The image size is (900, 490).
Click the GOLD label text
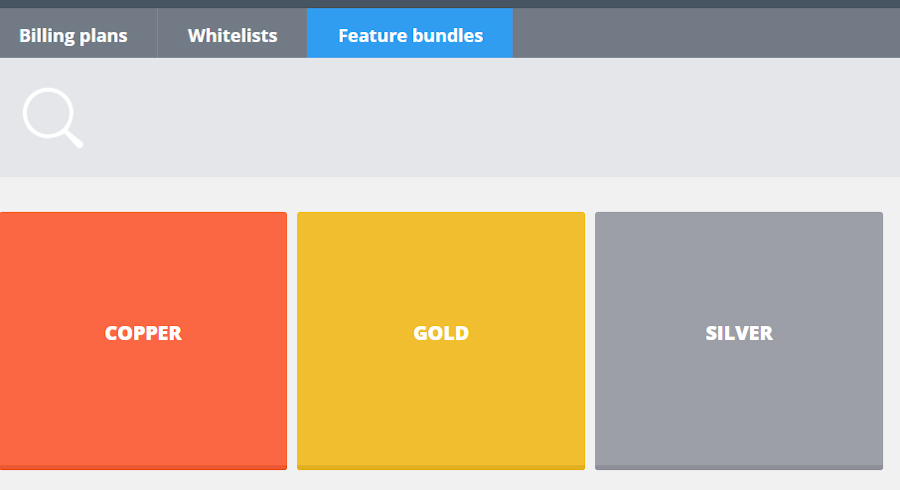[441, 333]
